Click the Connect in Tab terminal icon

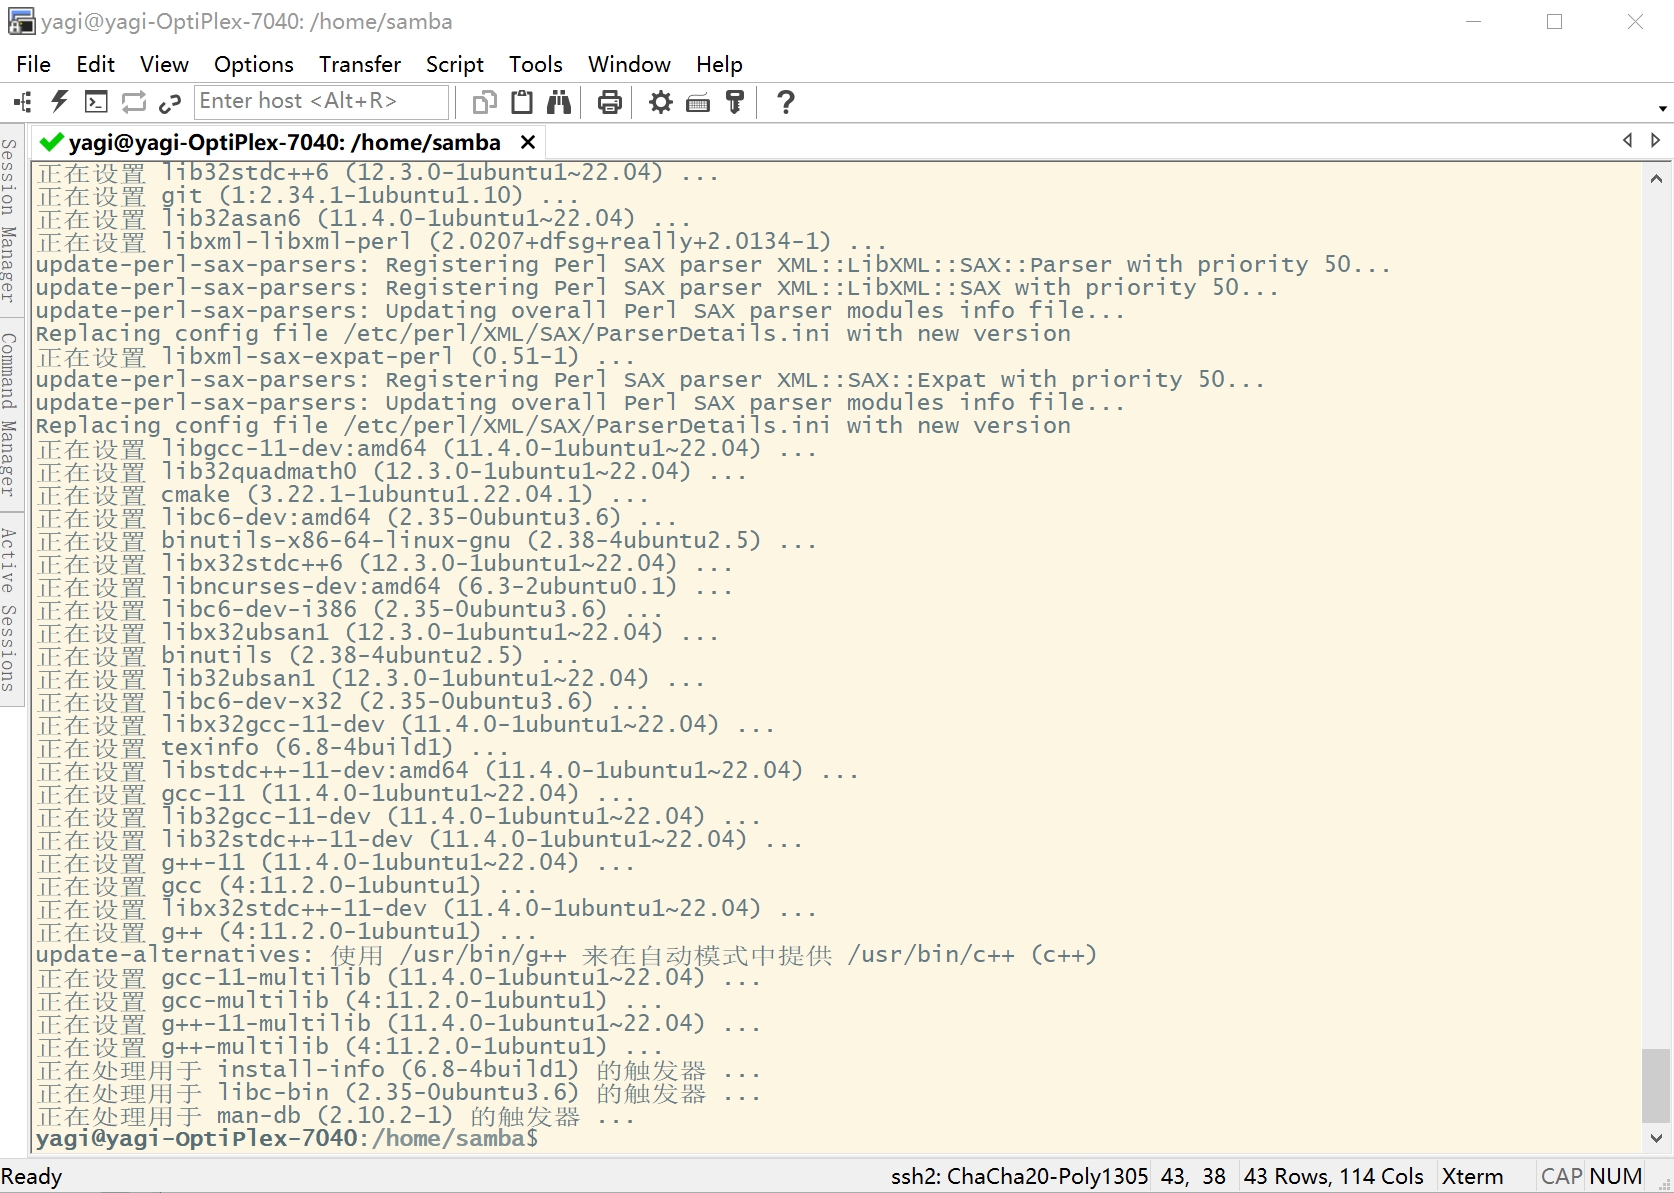96,102
